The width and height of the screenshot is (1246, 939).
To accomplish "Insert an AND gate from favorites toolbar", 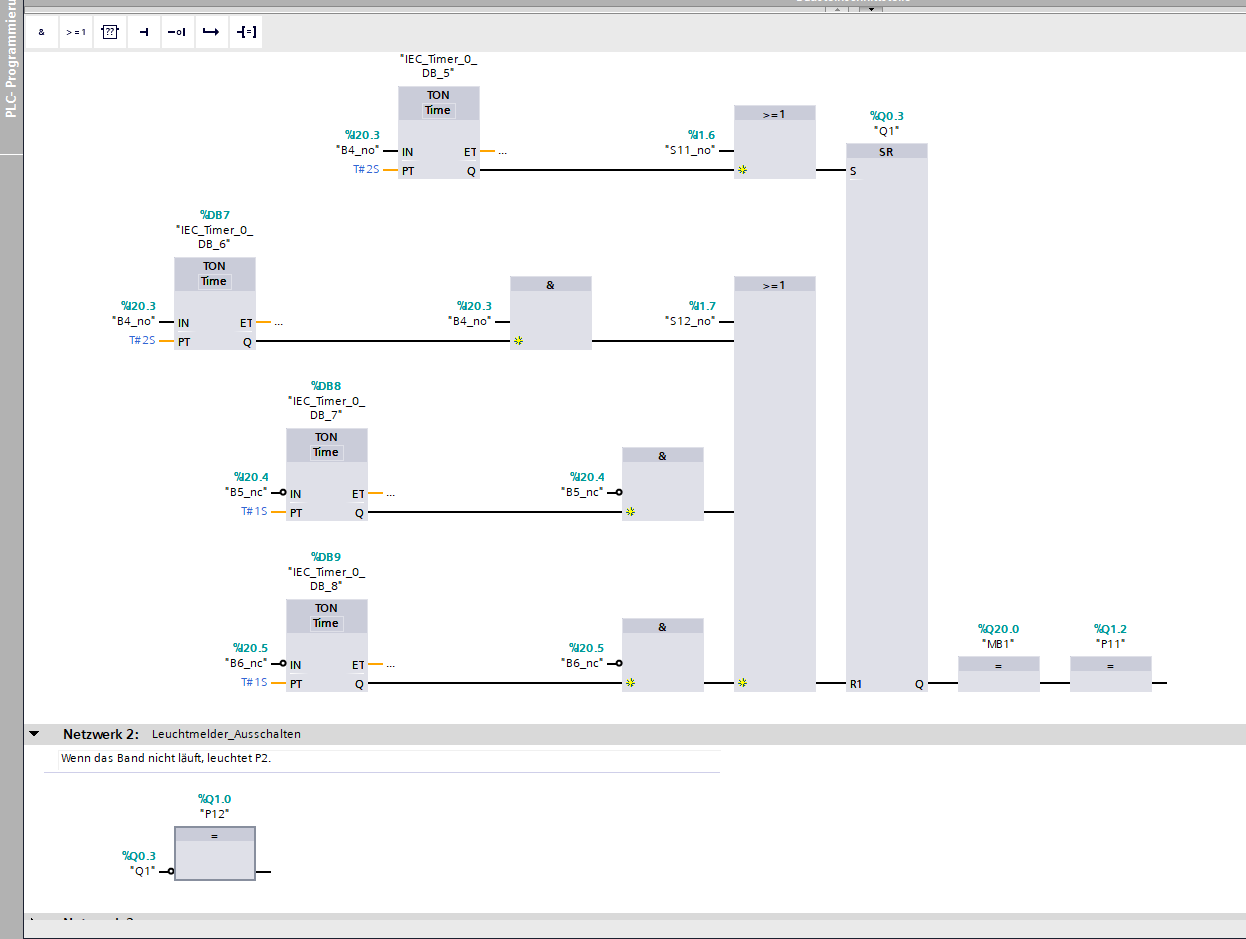I will (x=41, y=32).
